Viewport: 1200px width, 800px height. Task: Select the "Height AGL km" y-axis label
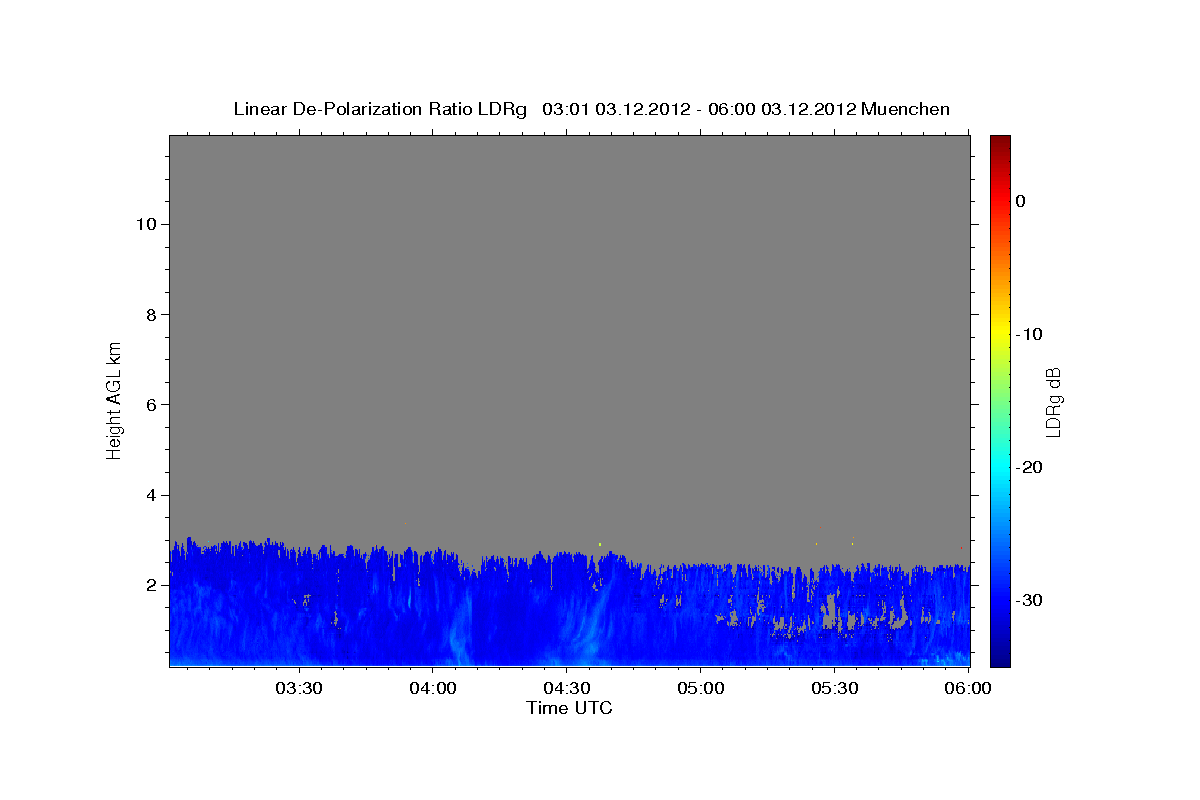click(114, 399)
